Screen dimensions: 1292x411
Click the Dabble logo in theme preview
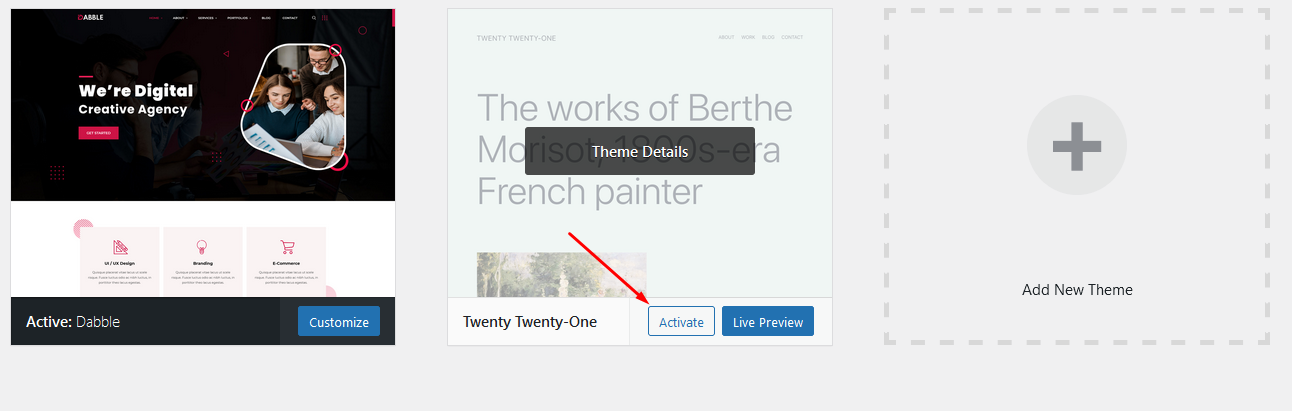(90, 17)
